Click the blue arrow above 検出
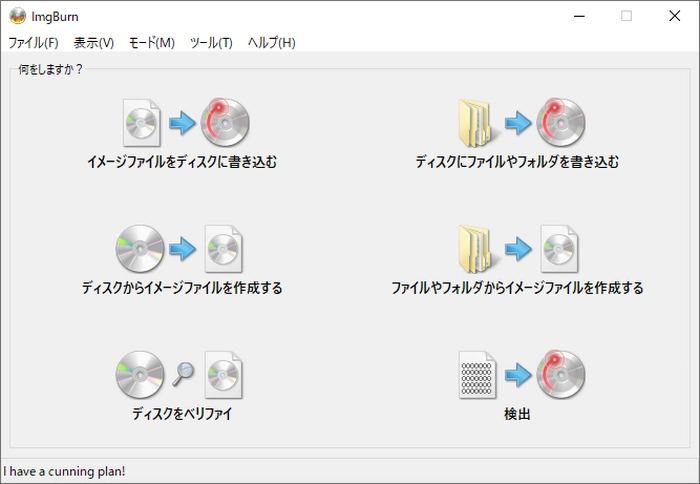Screen dimensions: 700x484 click(x=518, y=375)
